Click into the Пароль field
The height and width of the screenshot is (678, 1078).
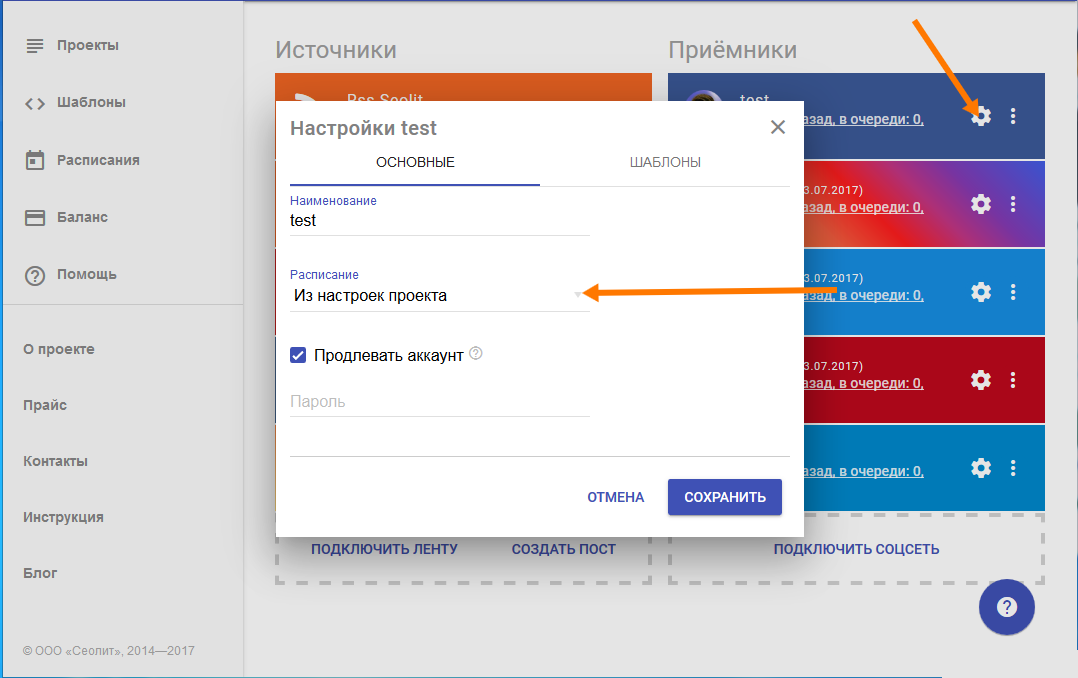438,402
